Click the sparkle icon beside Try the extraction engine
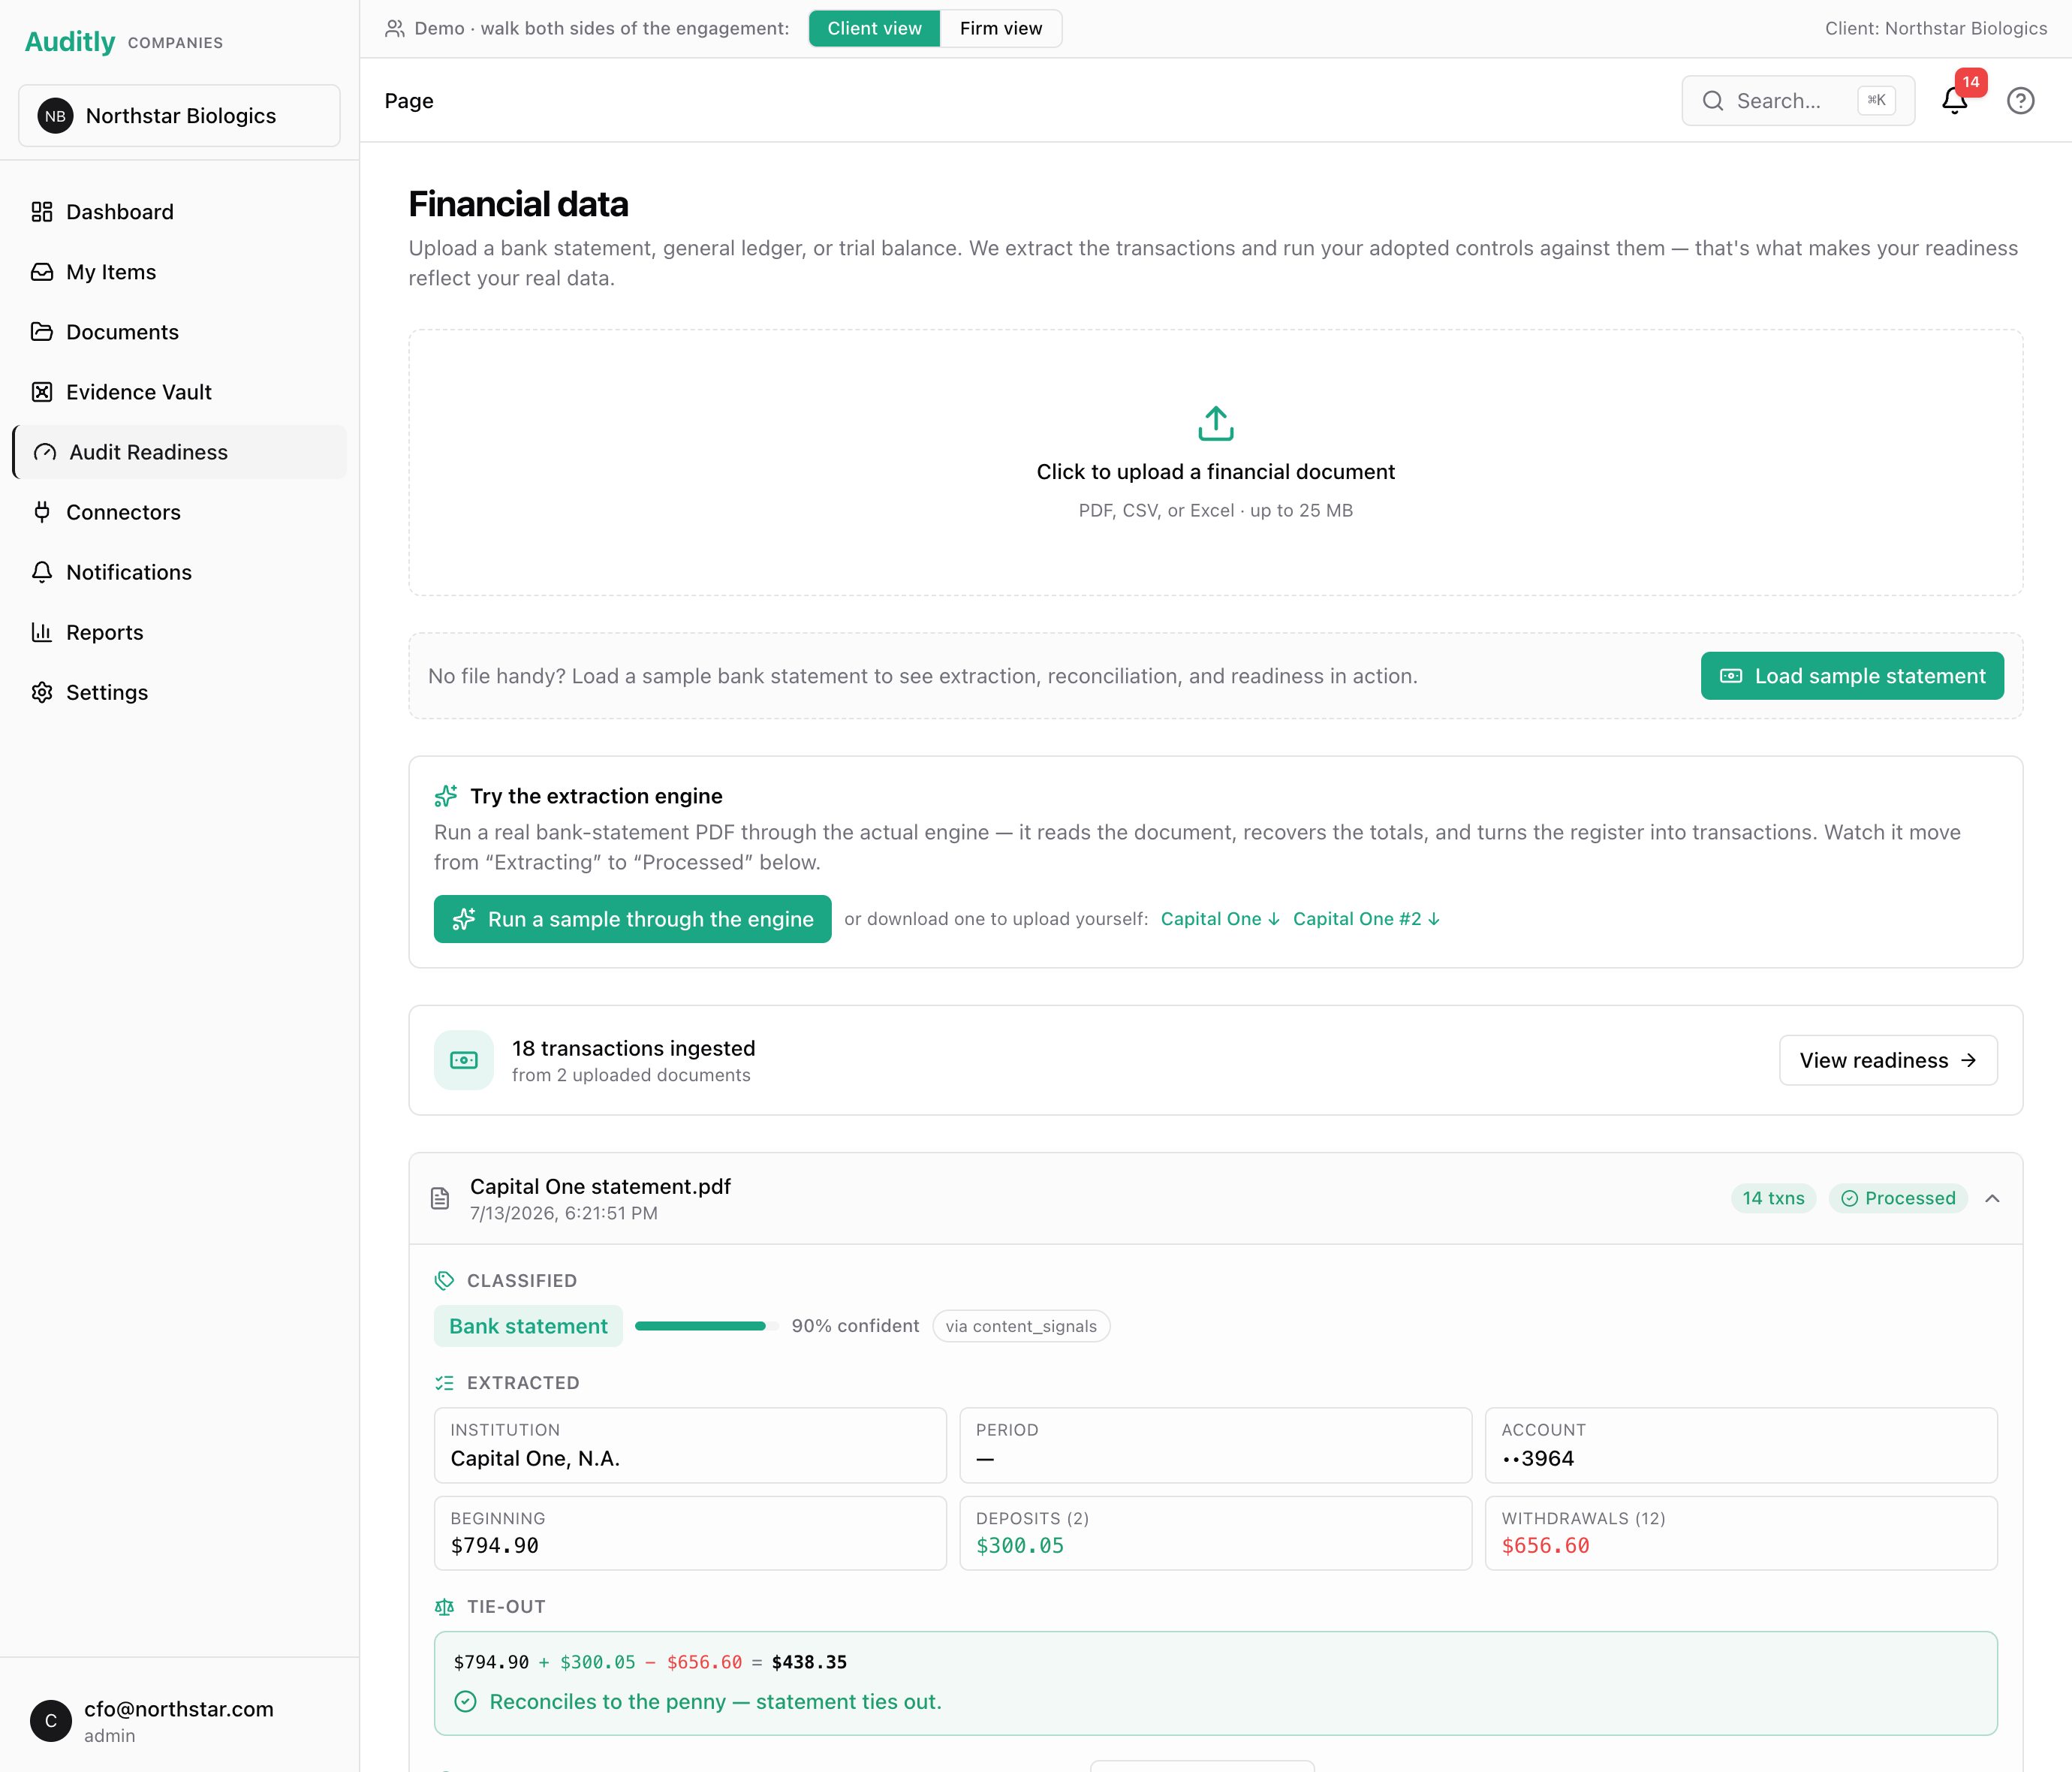Viewport: 2072px width, 1772px height. coord(446,796)
